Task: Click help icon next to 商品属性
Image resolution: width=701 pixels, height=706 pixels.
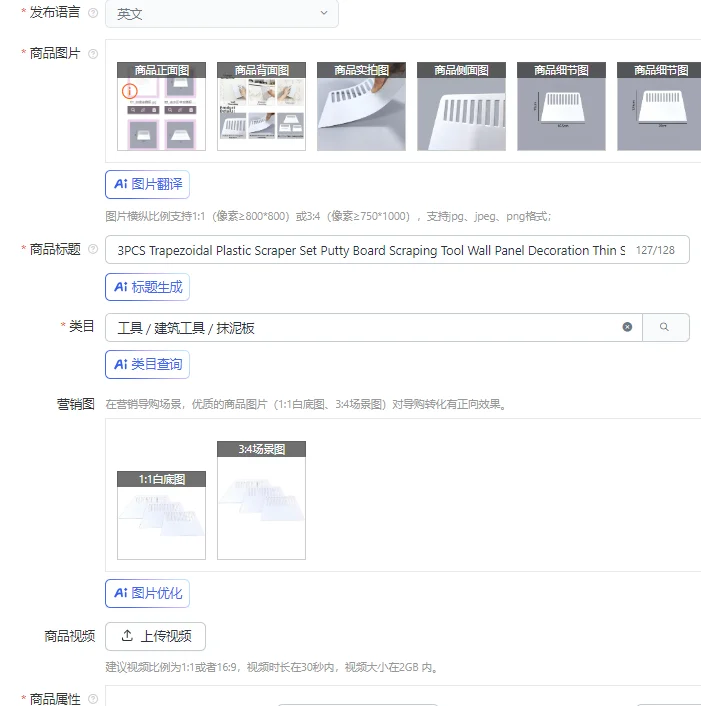Action: pyautogui.click(x=93, y=698)
